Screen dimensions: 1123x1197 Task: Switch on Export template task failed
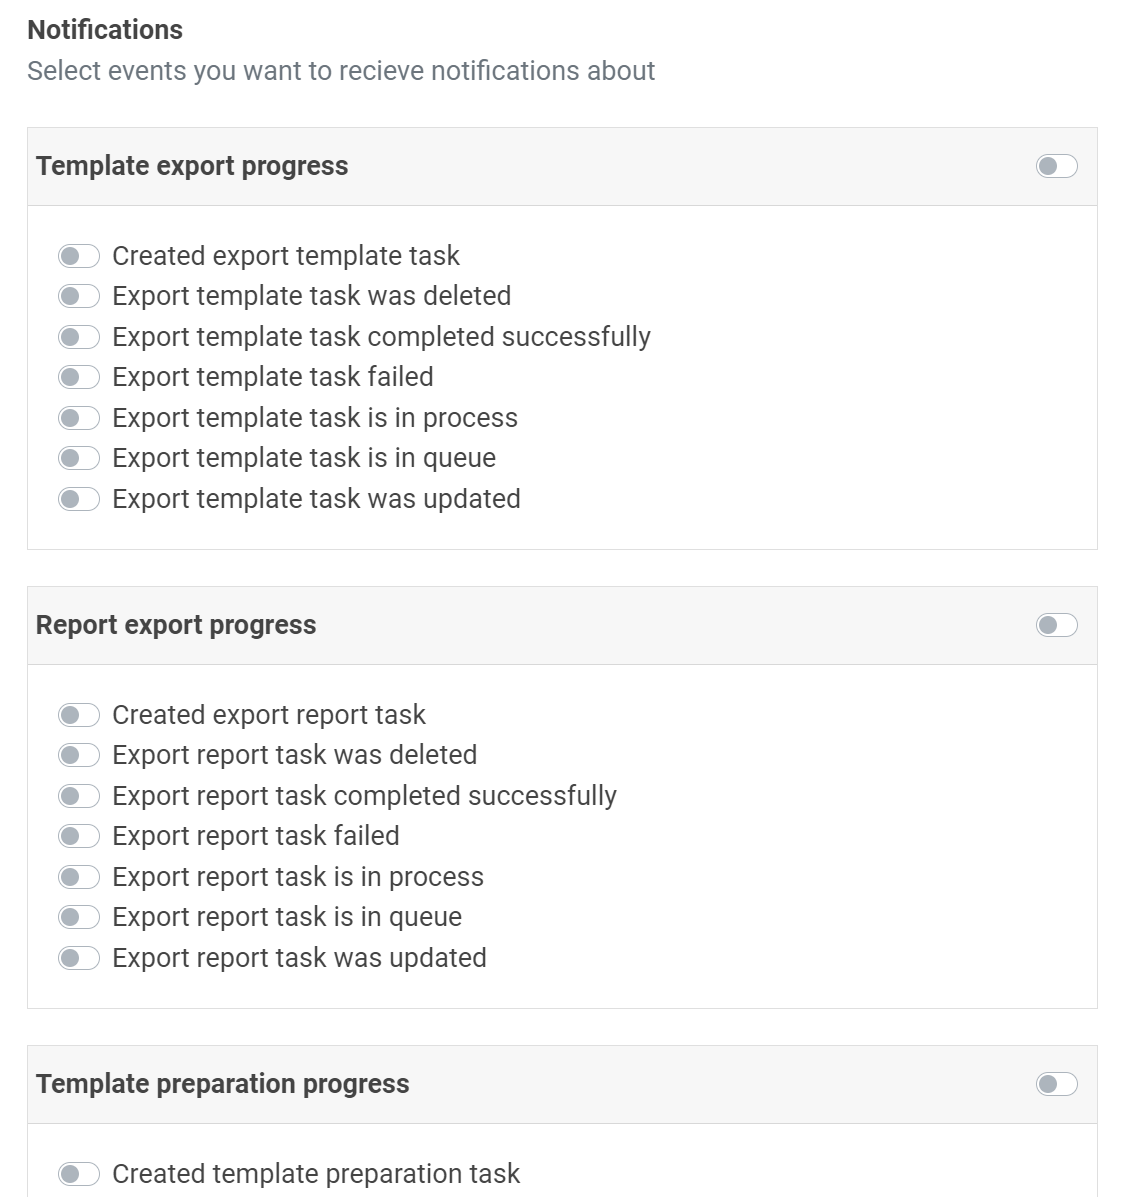click(79, 377)
